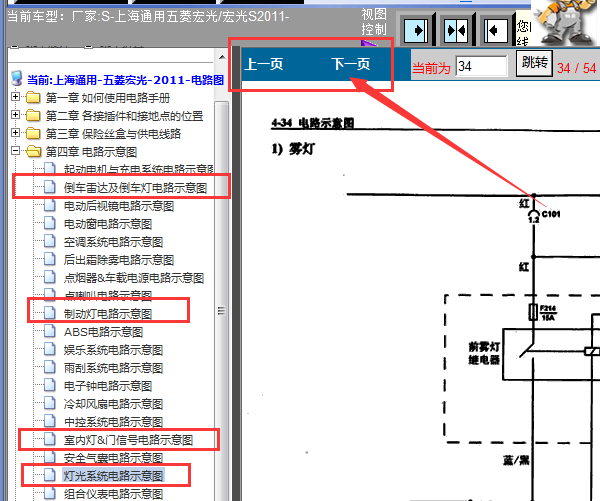Open 空调系统电路示意图 document
This screenshot has width=600, height=501.
coord(113,242)
